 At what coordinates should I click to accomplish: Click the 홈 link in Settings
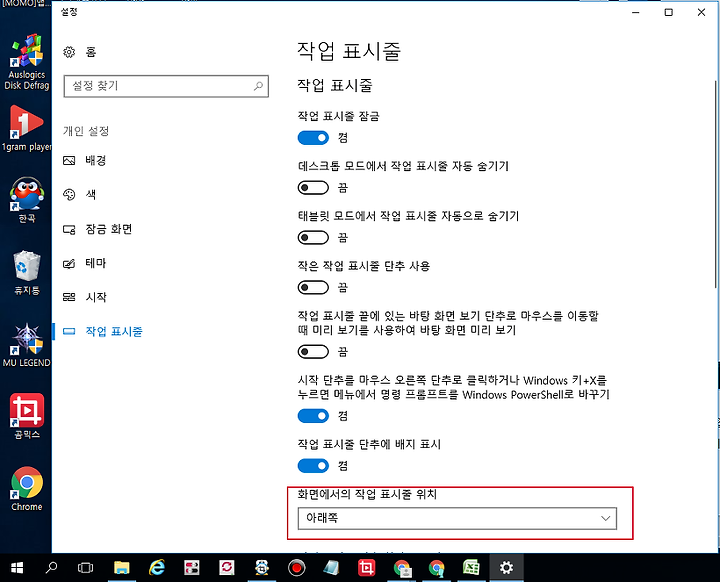[90, 52]
